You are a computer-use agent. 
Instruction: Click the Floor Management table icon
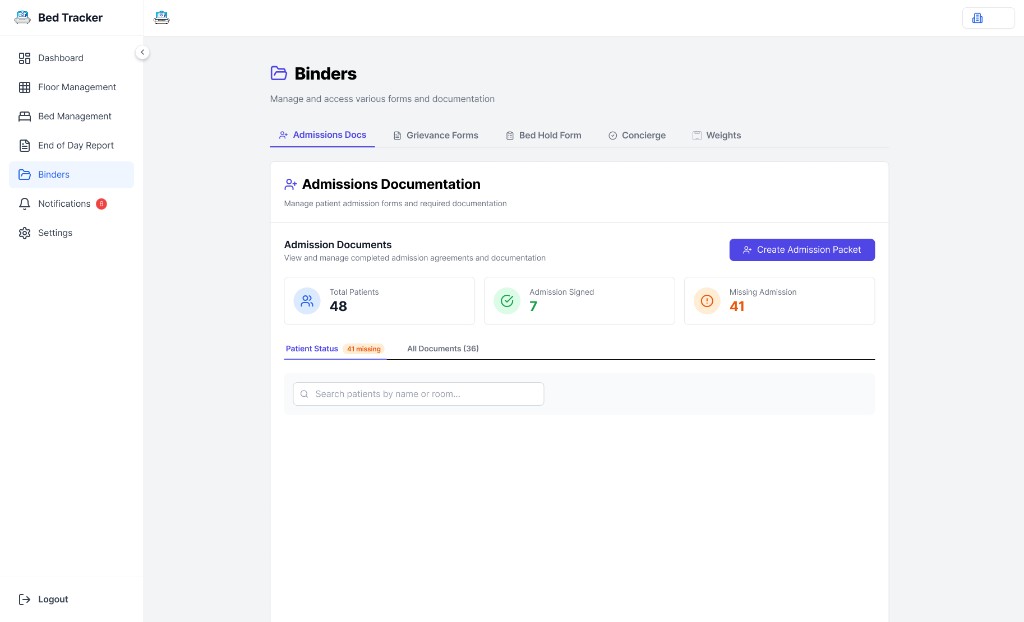(24, 87)
